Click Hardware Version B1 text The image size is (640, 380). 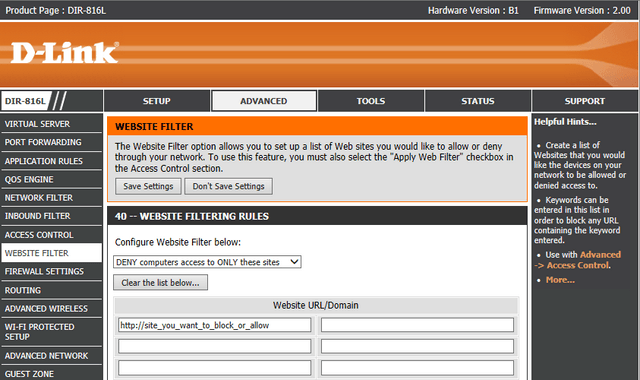(473, 10)
